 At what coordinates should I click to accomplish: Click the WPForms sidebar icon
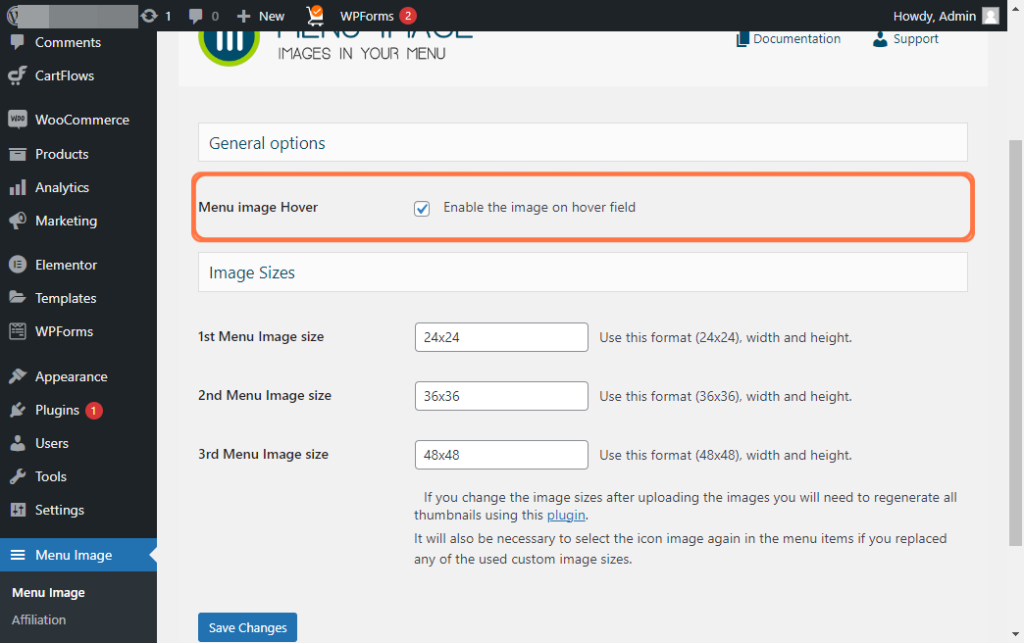tap(18, 331)
